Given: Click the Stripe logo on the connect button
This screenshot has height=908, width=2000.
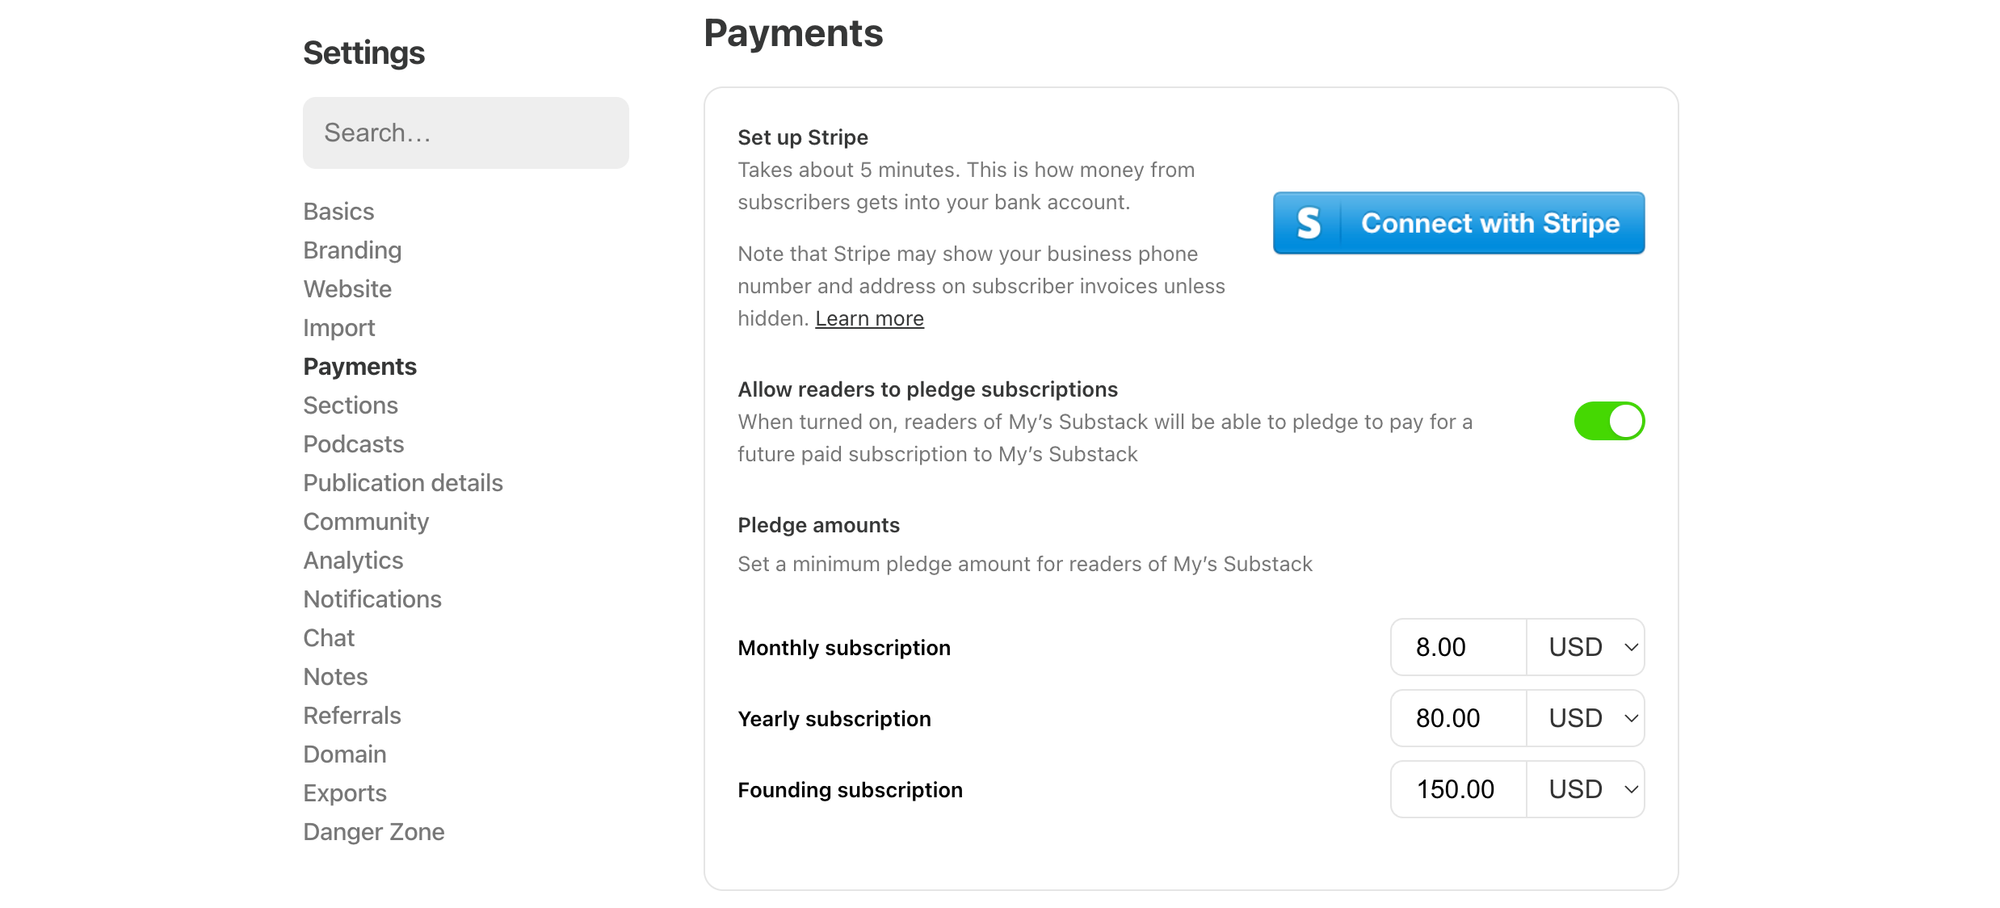Looking at the screenshot, I should (x=1310, y=223).
